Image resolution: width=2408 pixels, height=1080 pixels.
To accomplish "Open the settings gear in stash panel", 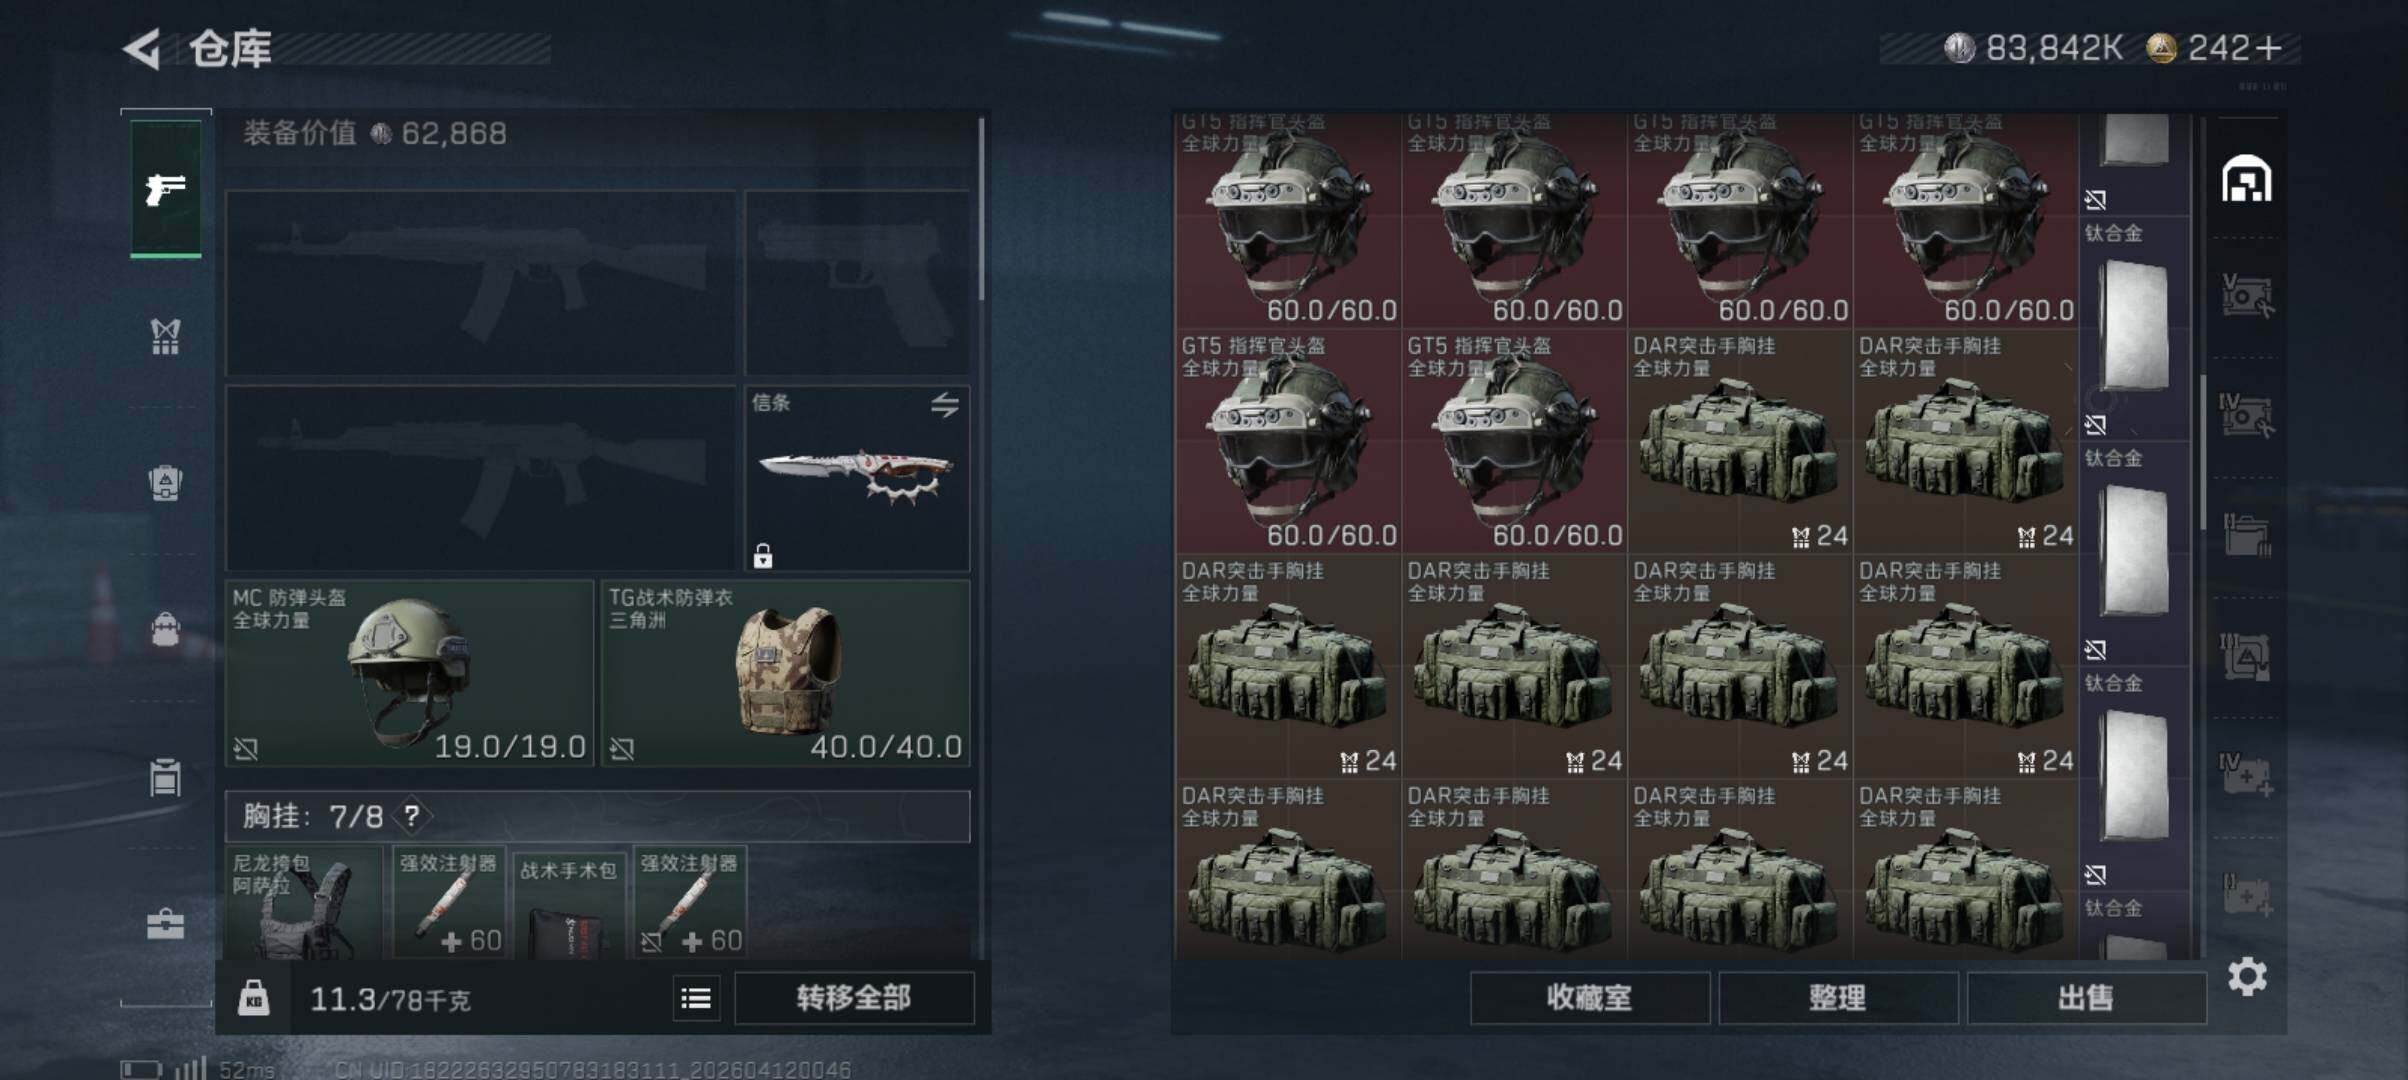I will (2247, 976).
